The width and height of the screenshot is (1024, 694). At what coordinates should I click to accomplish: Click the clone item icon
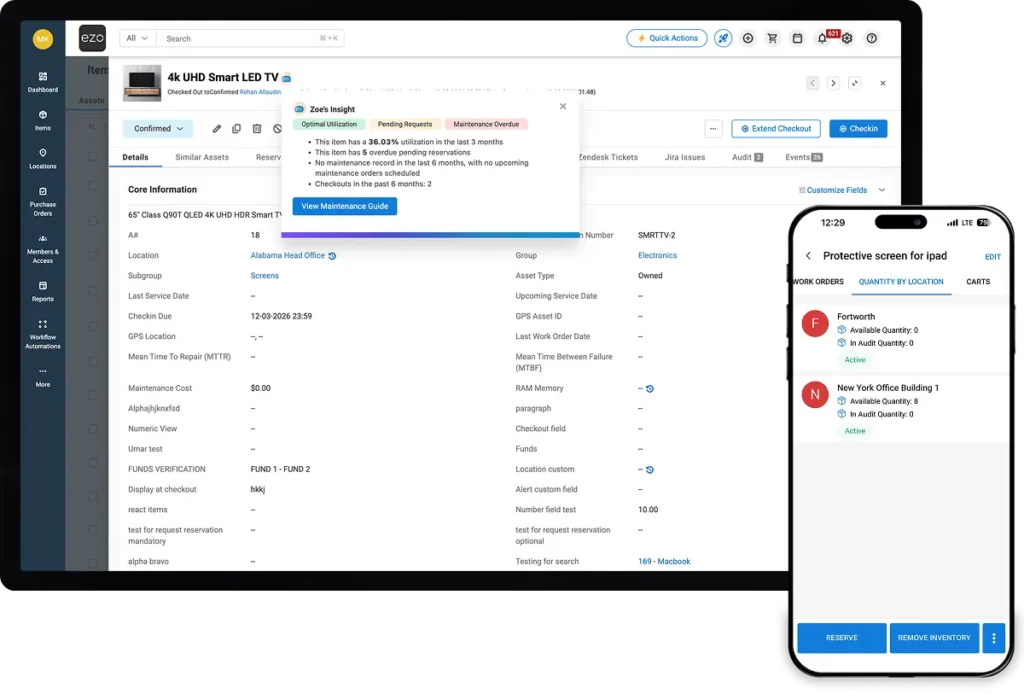pos(237,129)
